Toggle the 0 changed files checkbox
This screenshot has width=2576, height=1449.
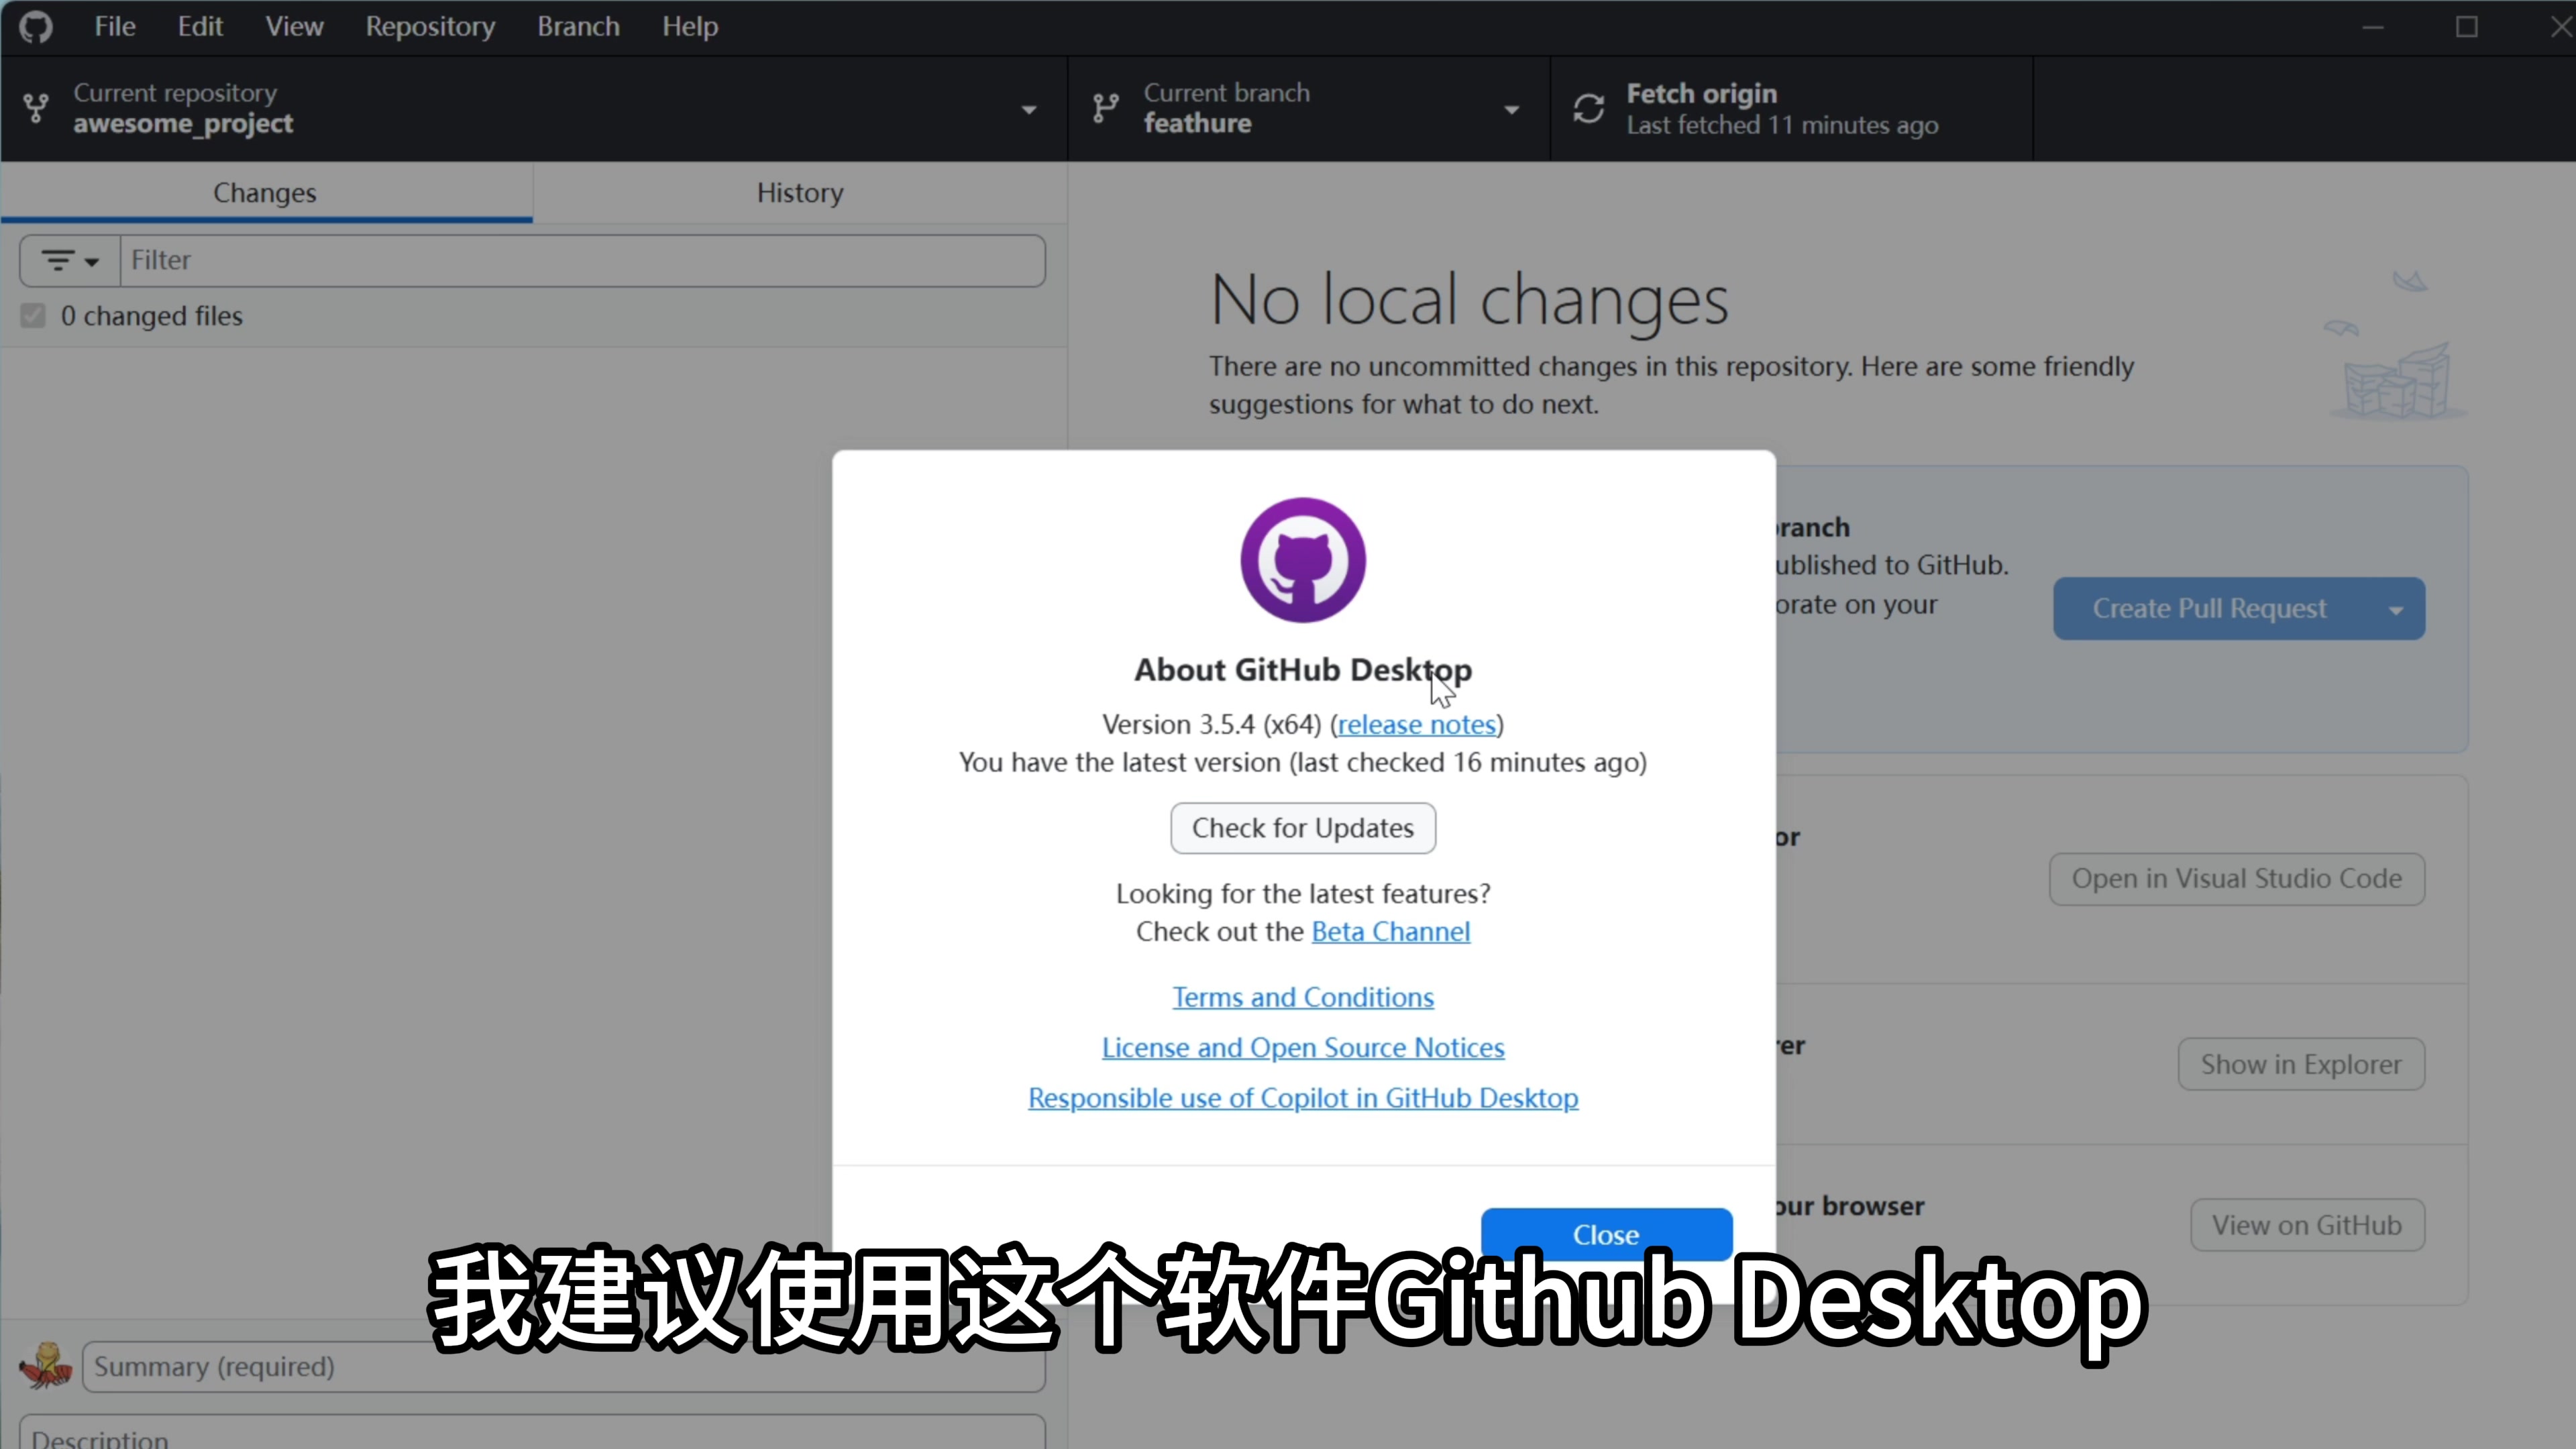point(33,316)
